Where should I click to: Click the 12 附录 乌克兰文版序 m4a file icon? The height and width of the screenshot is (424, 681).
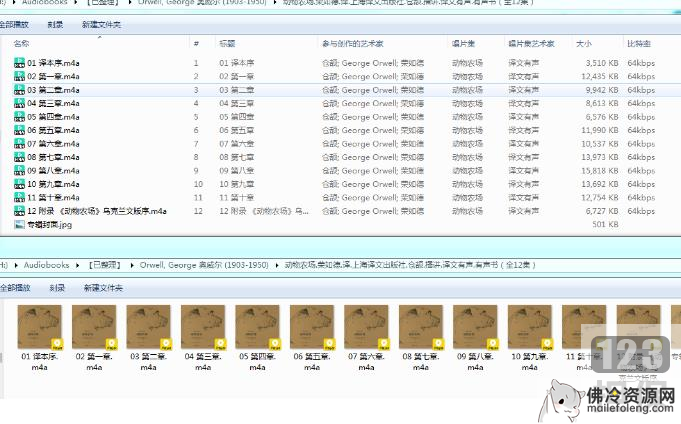coord(20,211)
